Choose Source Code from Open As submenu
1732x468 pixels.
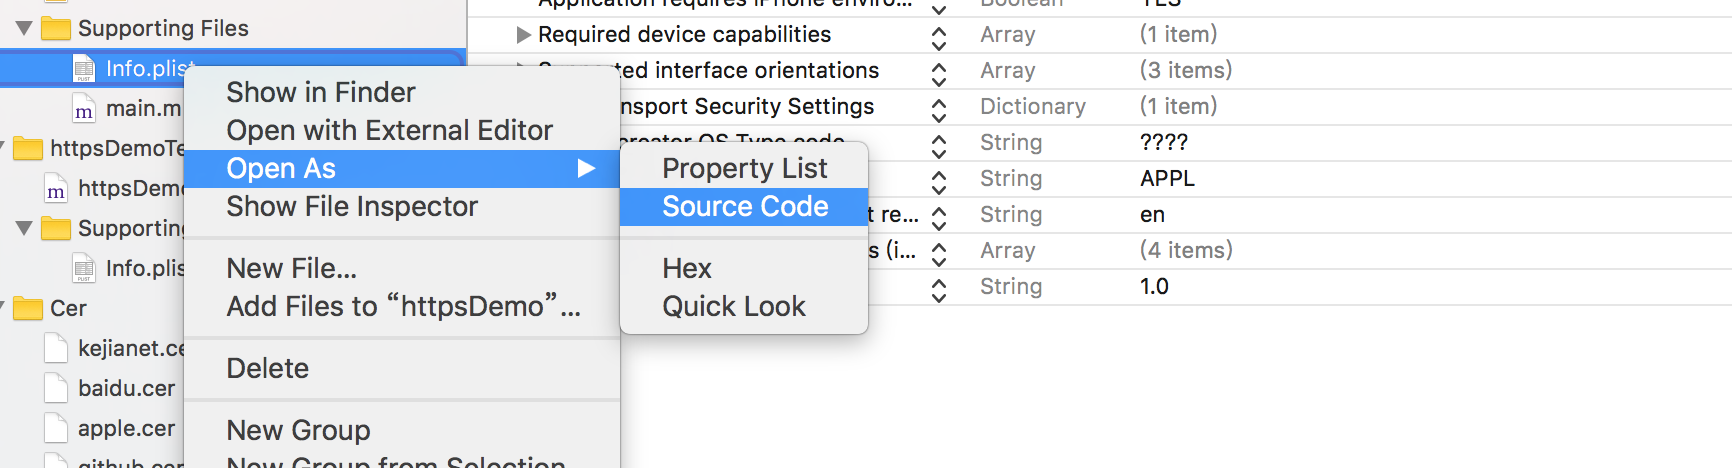click(745, 207)
